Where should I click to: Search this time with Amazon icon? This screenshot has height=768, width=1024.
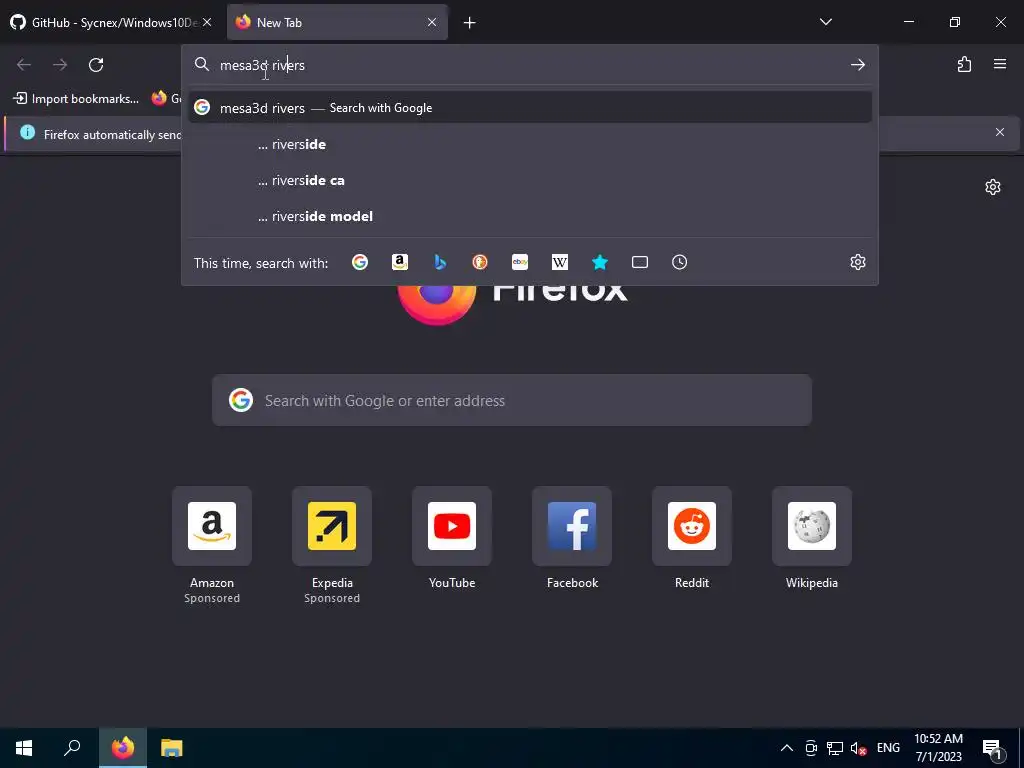[x=400, y=262]
